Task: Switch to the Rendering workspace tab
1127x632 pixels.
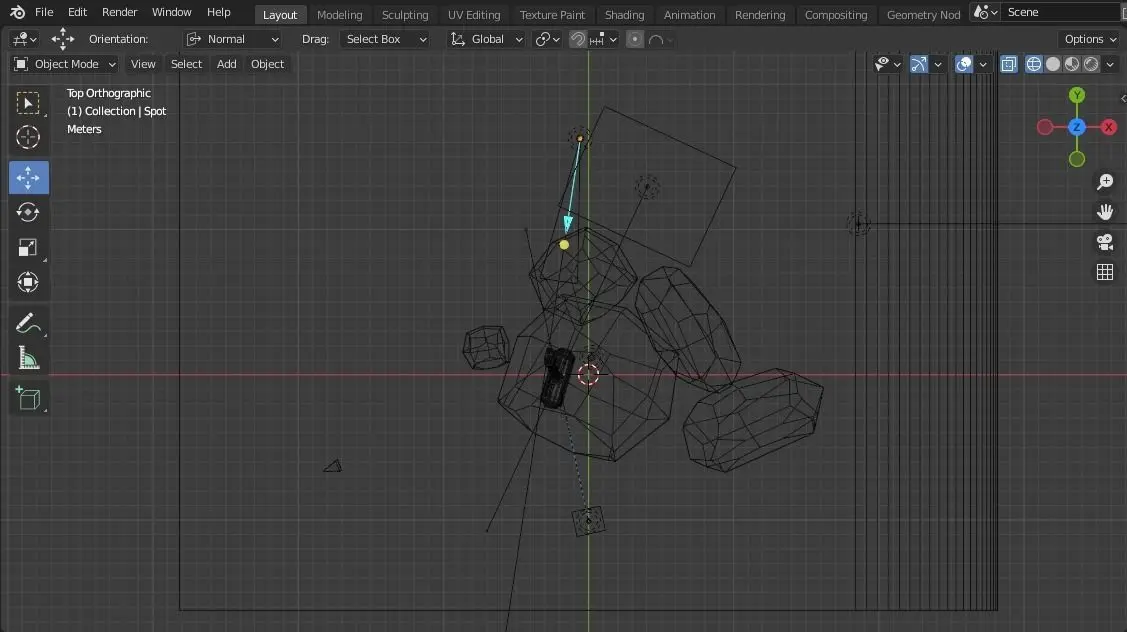Action: 760,14
